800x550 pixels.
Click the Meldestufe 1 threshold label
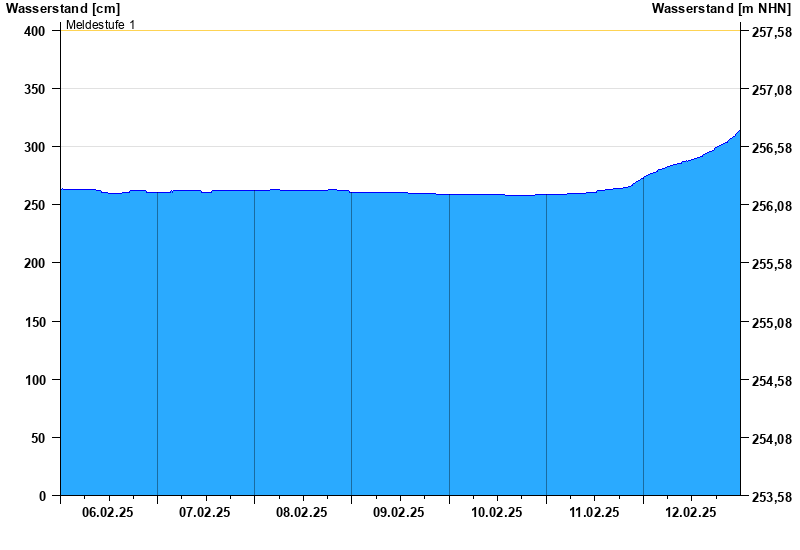click(x=100, y=24)
